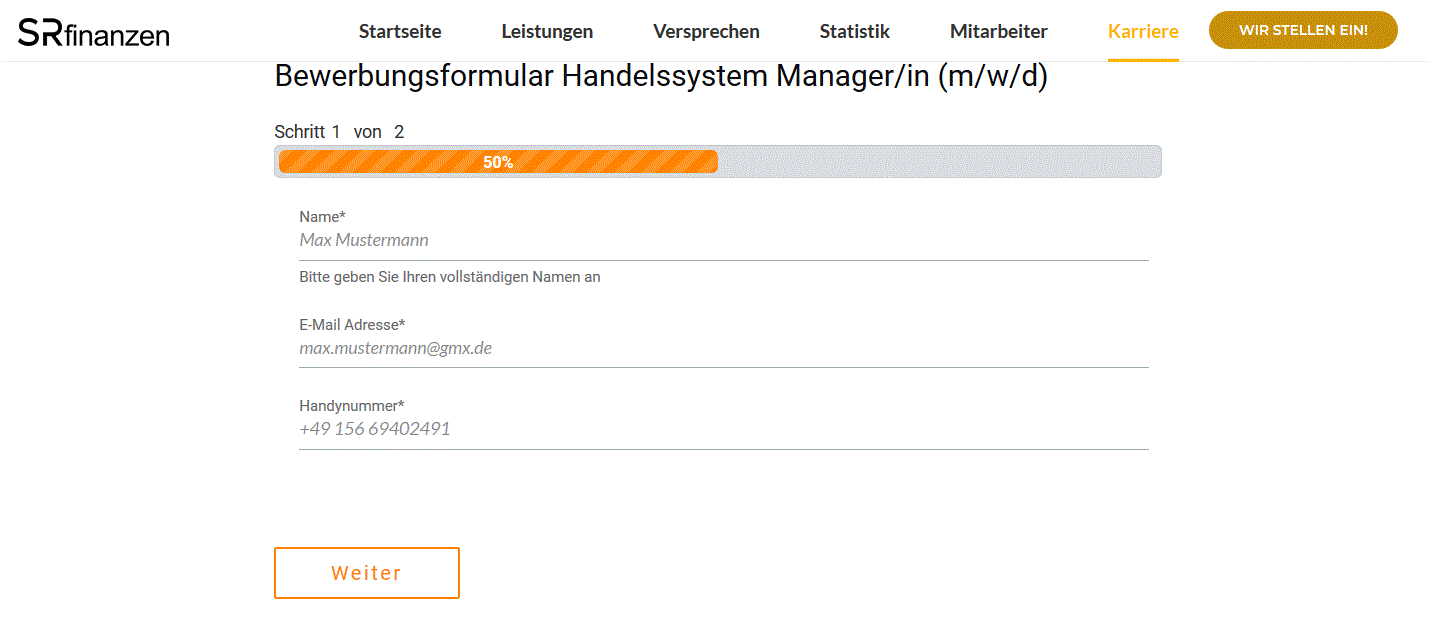Select the Handynummer input field
The width and height of the screenshot is (1430, 637).
(723, 429)
